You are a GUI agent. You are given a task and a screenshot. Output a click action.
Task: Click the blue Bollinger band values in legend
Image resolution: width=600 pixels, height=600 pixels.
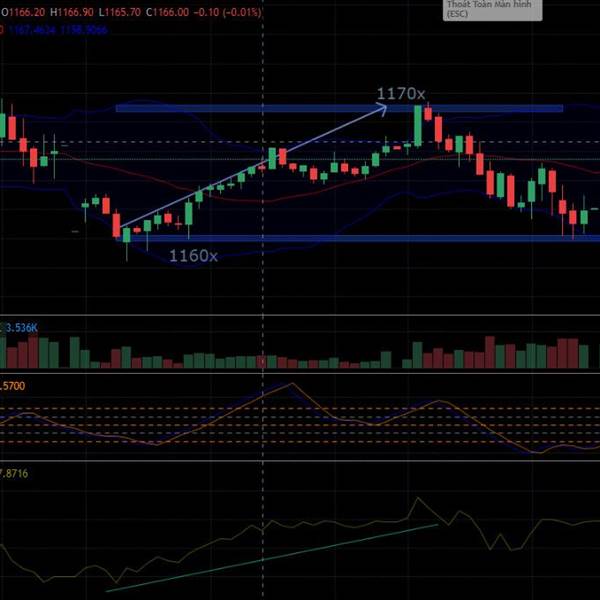pos(58,29)
